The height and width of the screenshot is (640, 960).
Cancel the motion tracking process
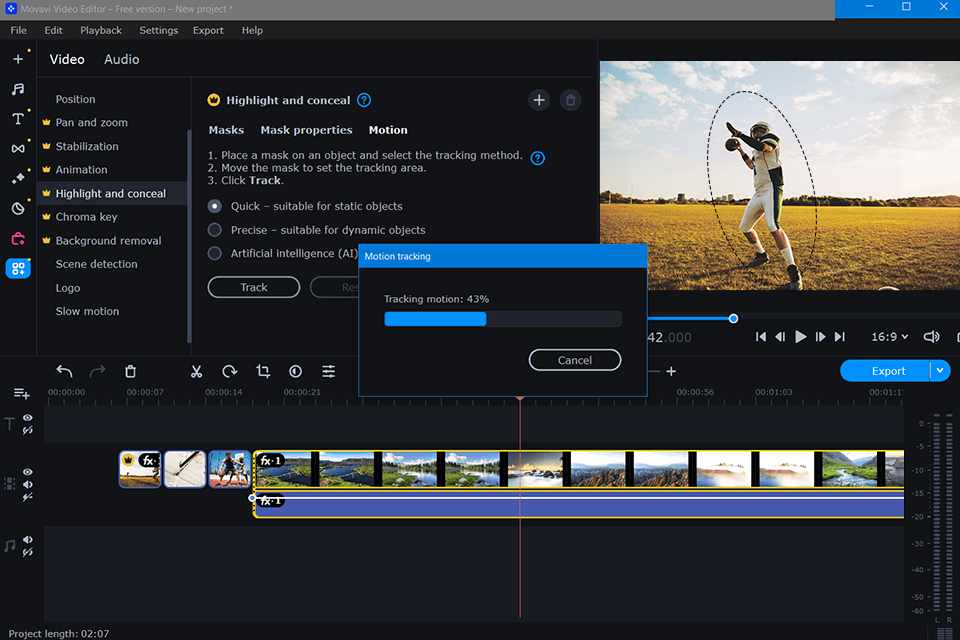pyautogui.click(x=575, y=360)
